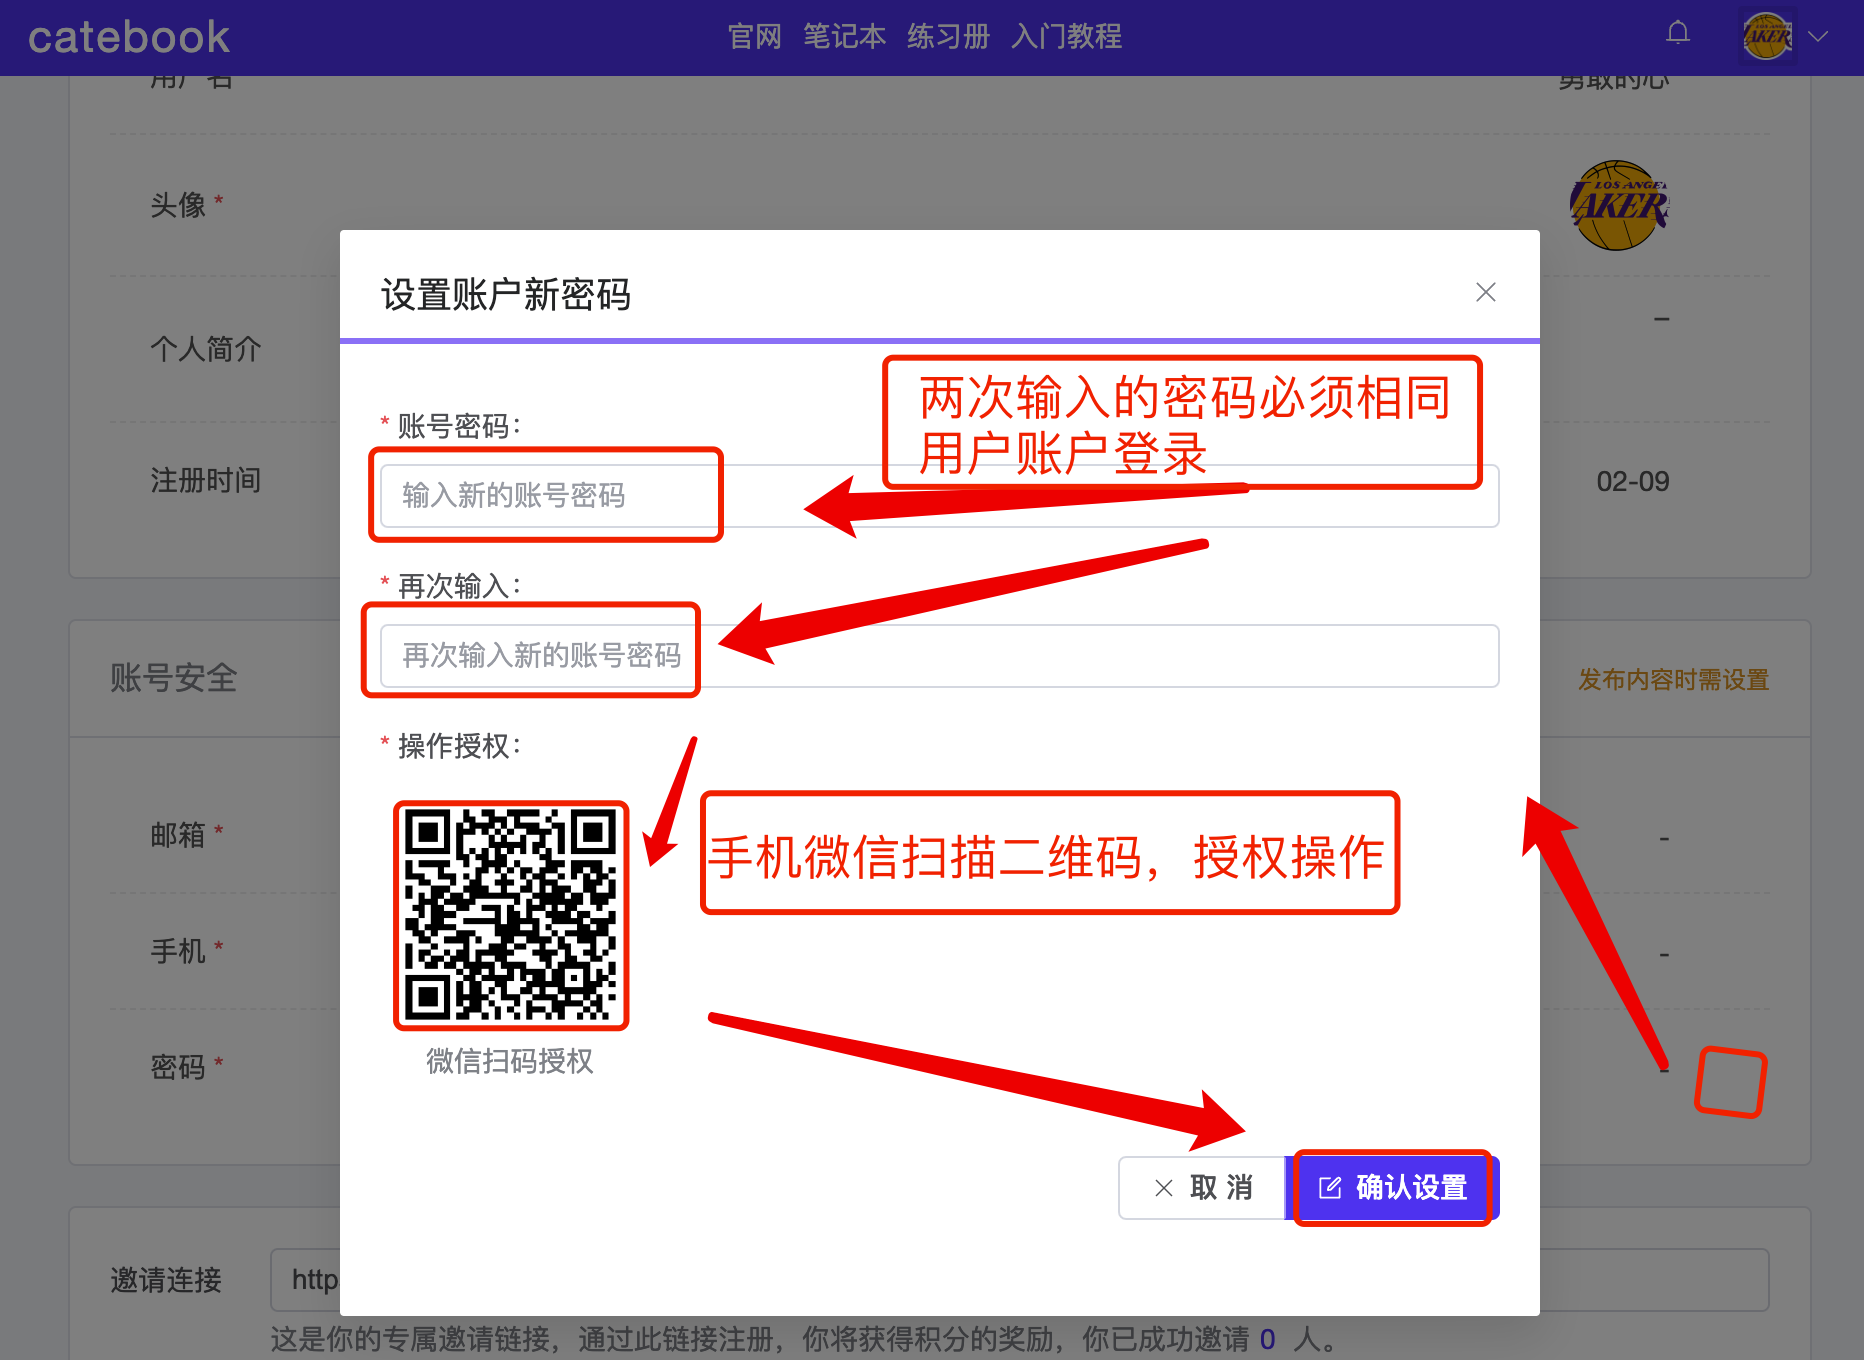Click the 注册时间 value 02-09
This screenshot has width=1864, height=1360.
(1633, 482)
